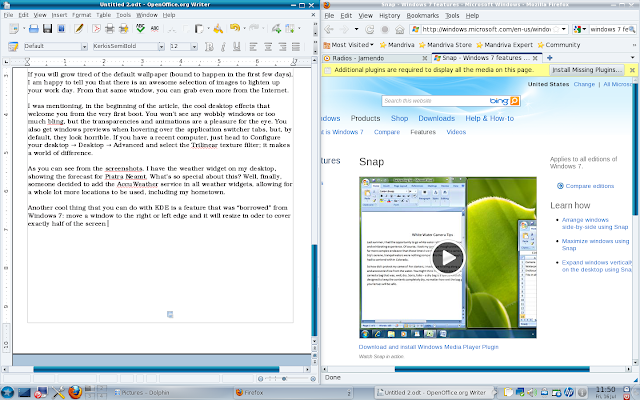Viewport: 640px width, 400px height.
Task: Click Download and install Windows Media Player Plugin
Action: 429,347
